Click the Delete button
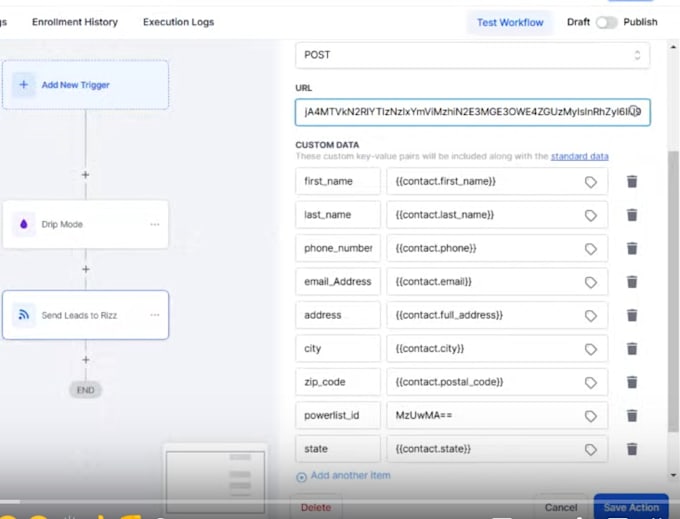 coord(316,507)
